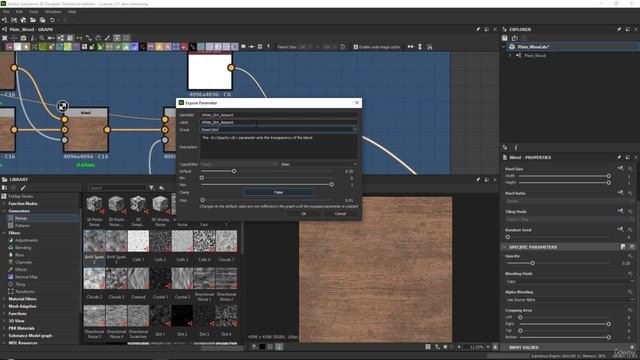This screenshot has height=360, width=640.
Task: Click the Description text area
Action: click(x=279, y=147)
